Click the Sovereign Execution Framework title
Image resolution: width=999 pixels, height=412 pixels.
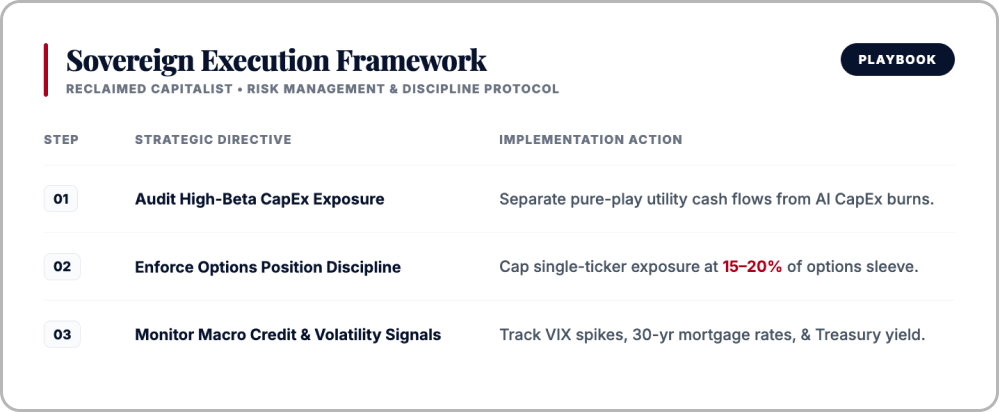click(x=277, y=60)
